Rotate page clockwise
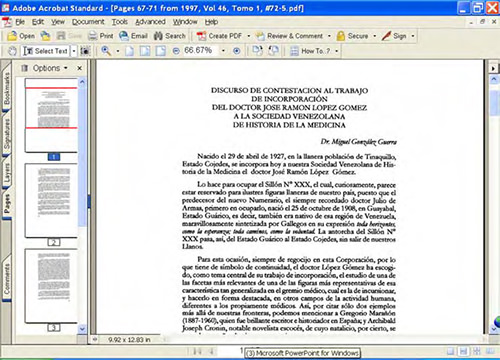The height and width of the screenshot is (360, 500). (257, 51)
